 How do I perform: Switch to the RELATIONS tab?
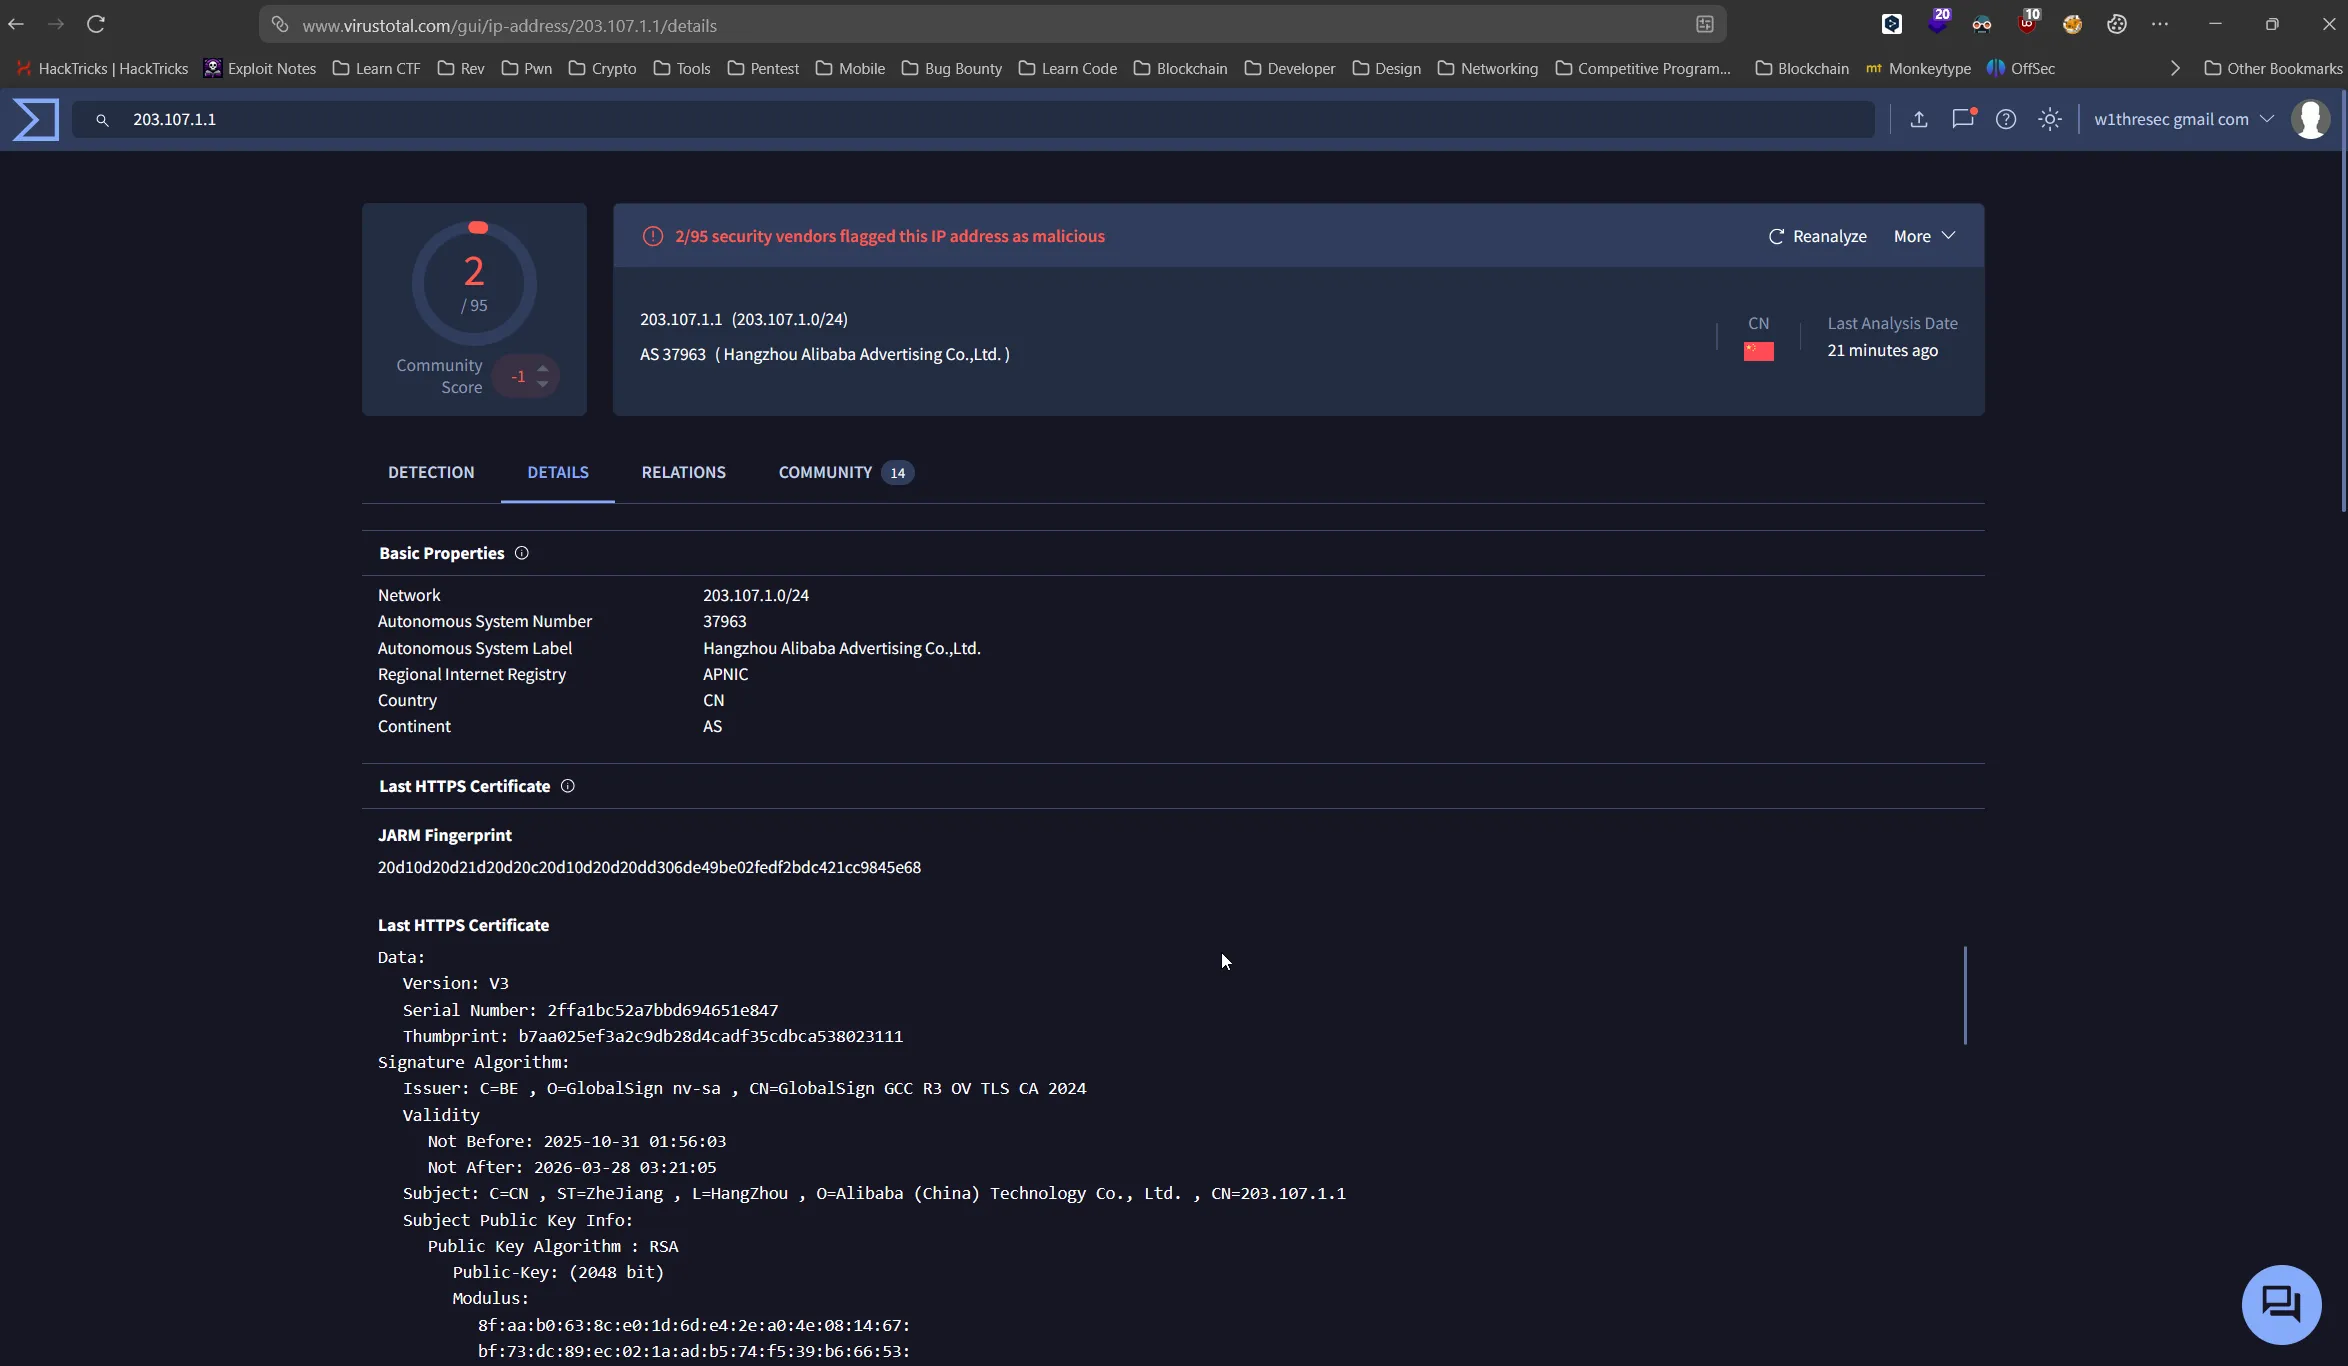coord(683,472)
